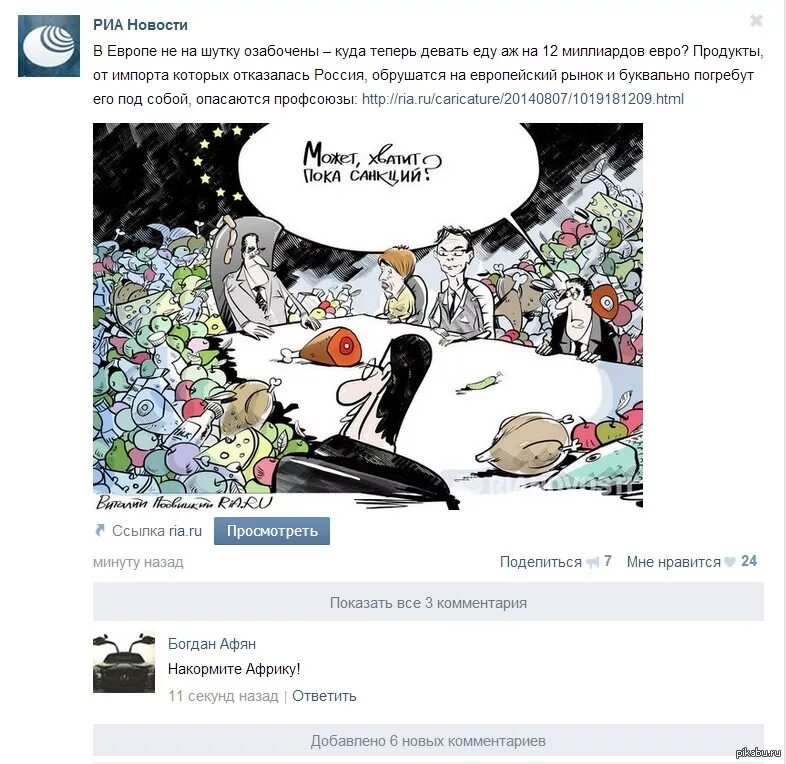Open the sanctions caricature image
This screenshot has height=764, width=786.
[368, 316]
